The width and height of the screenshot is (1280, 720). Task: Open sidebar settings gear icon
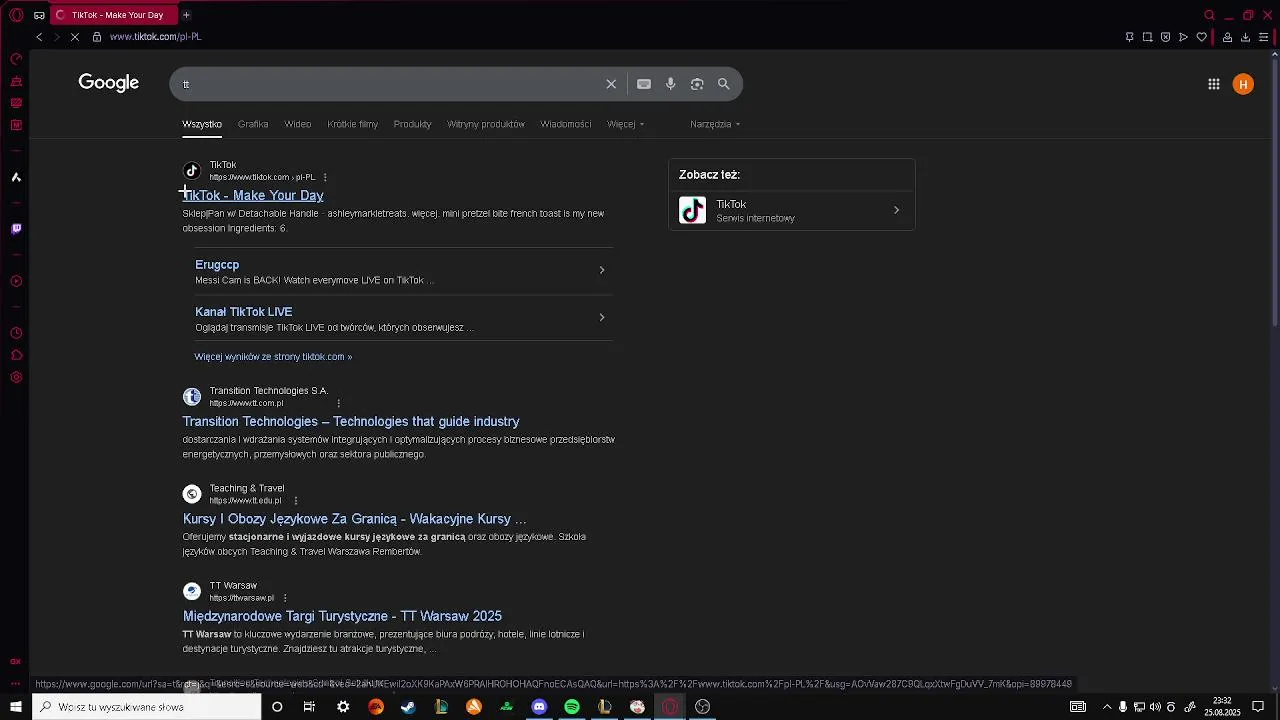pos(16,377)
